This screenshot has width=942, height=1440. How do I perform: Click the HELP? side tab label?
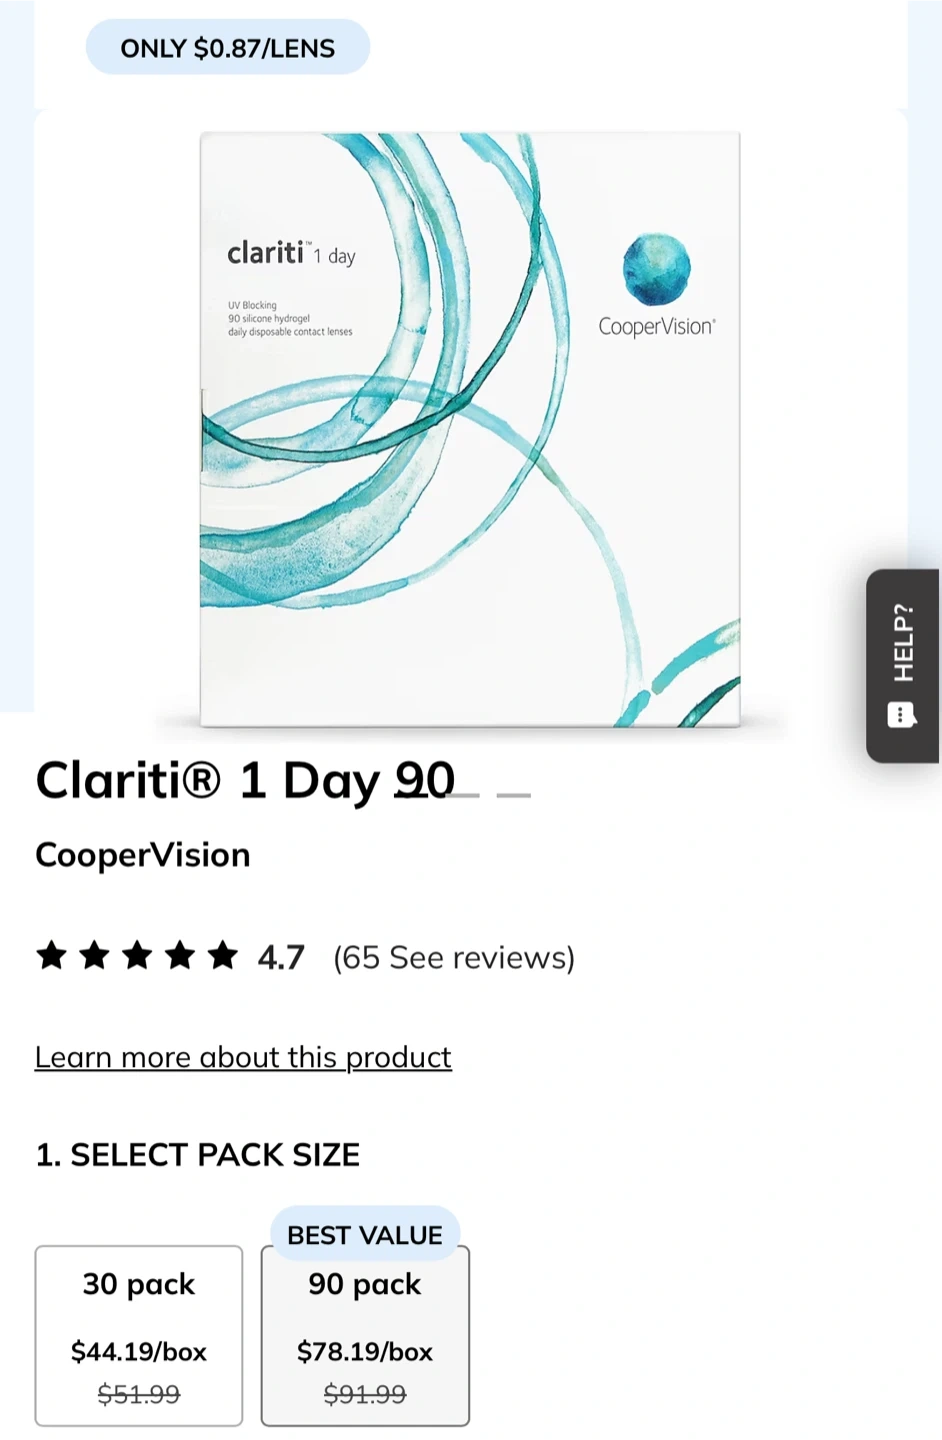[x=903, y=642]
